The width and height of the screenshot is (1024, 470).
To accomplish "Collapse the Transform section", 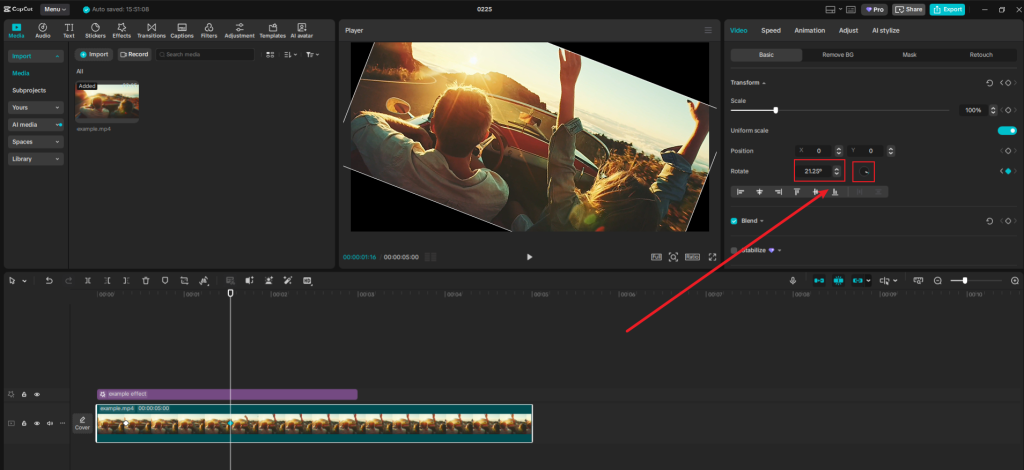I will click(764, 83).
